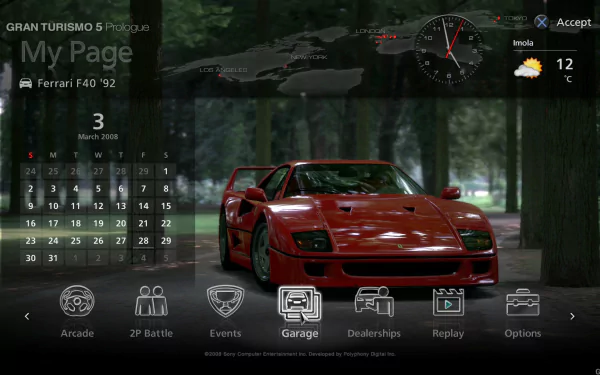Click the analog clock on the world map
600x375 pixels.
click(449, 49)
